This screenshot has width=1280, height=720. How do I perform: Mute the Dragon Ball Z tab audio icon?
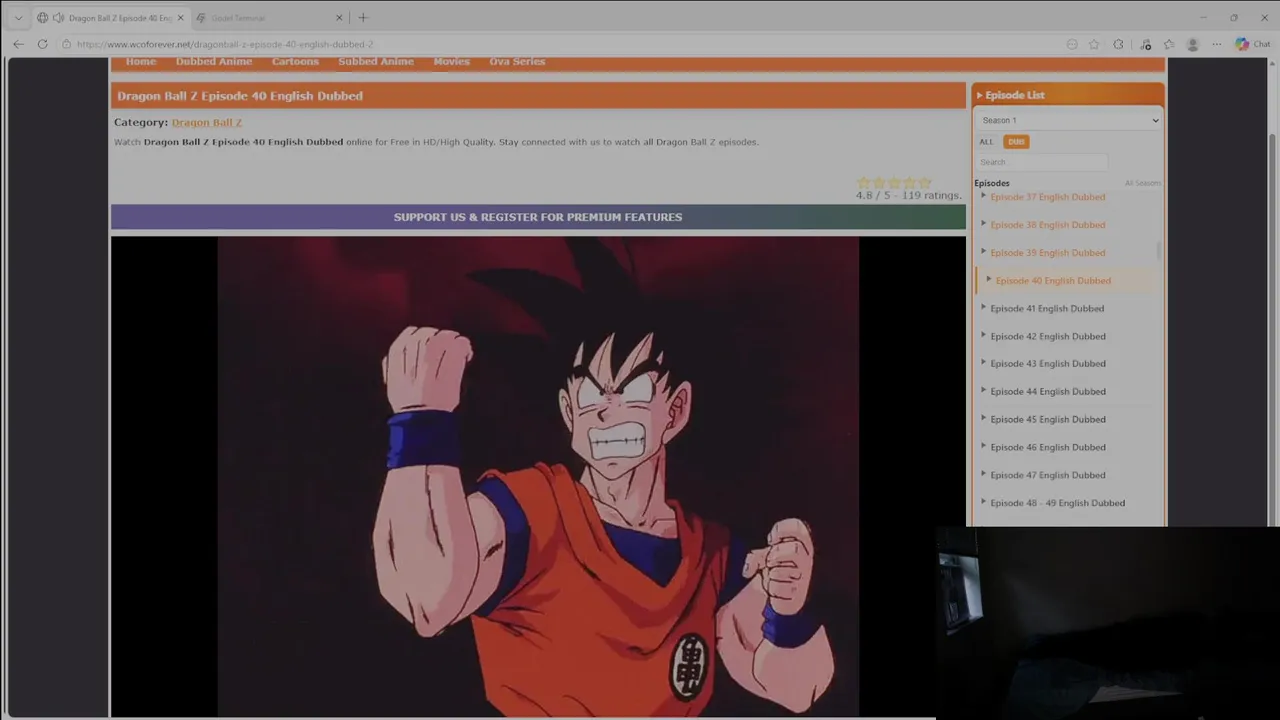point(58,17)
